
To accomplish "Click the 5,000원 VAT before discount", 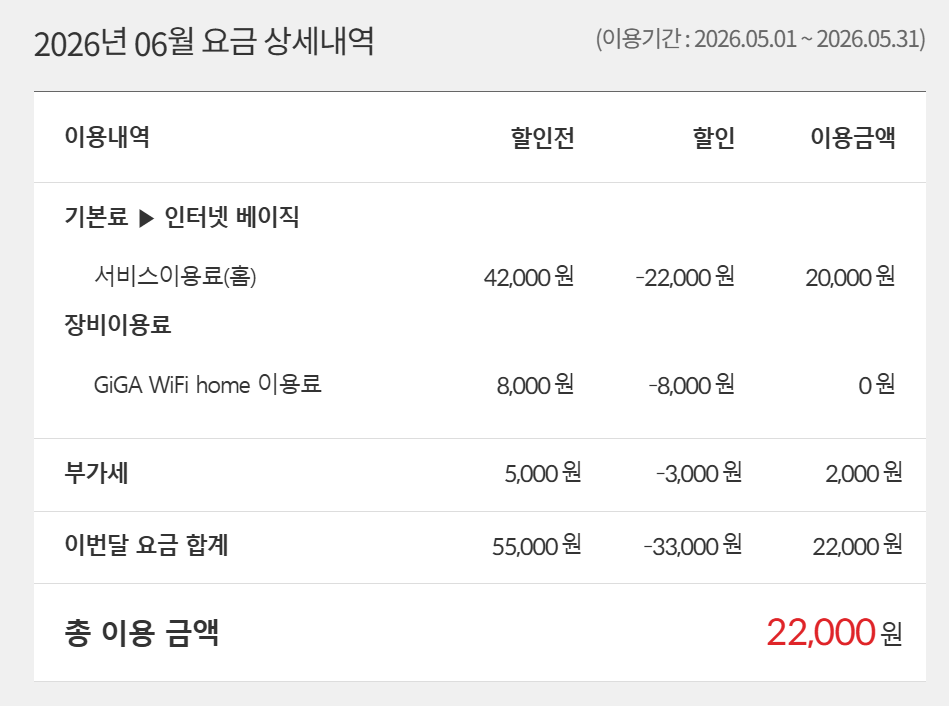I will [542, 472].
